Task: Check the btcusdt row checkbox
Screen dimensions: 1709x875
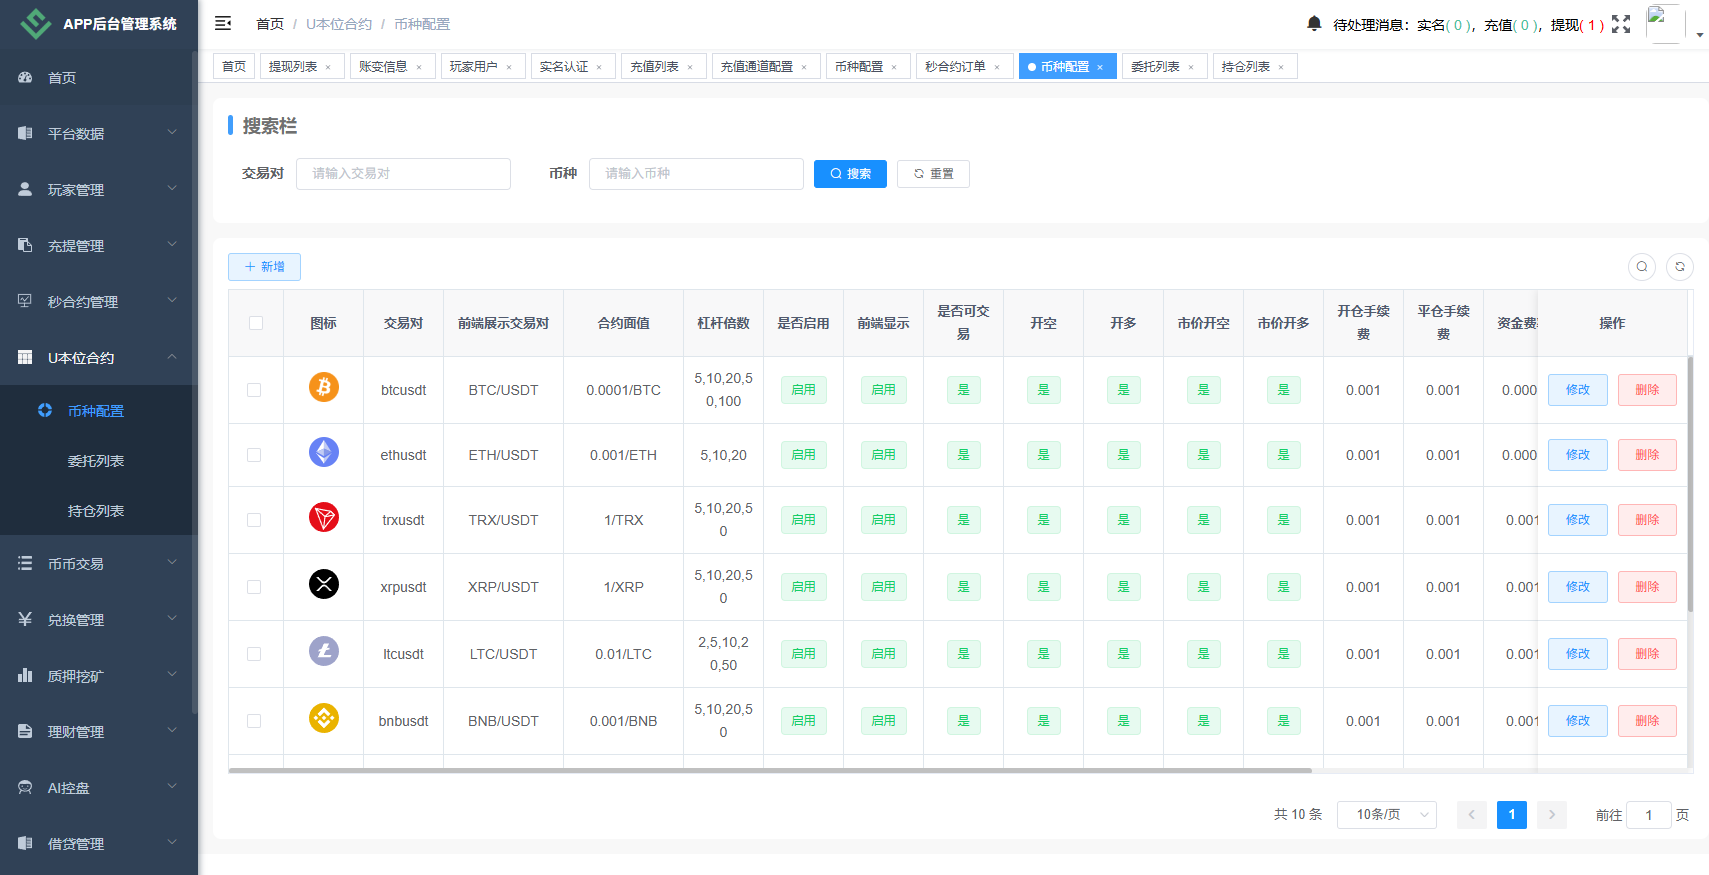Action: pos(254,390)
